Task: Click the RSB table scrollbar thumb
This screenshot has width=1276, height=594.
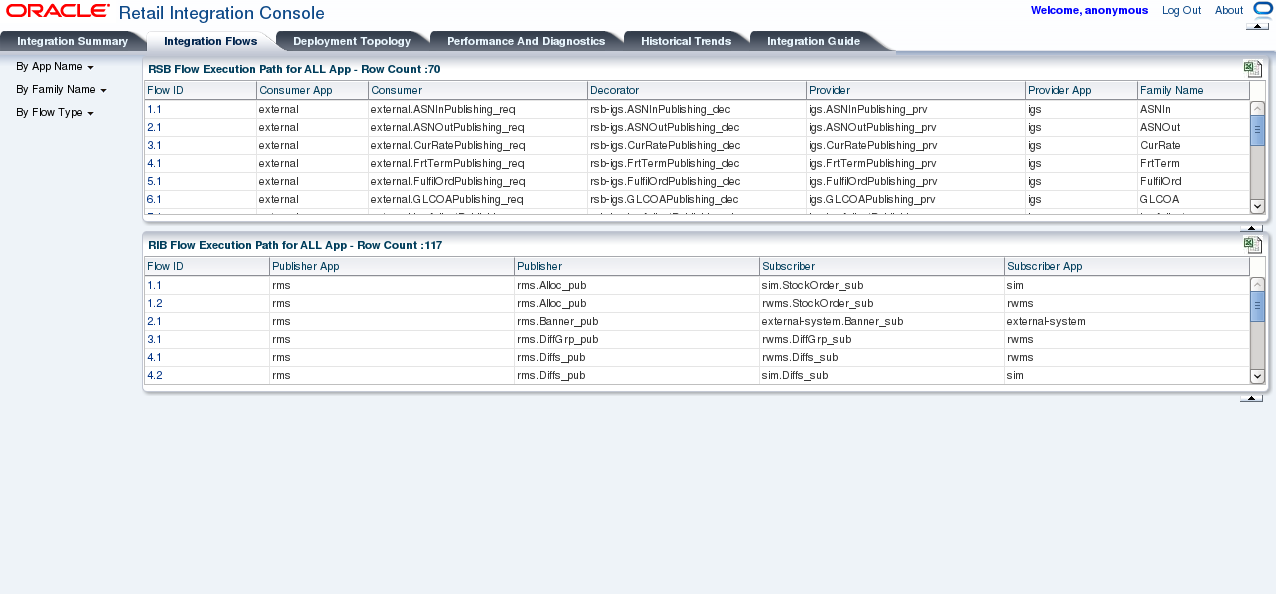Action: click(1257, 131)
